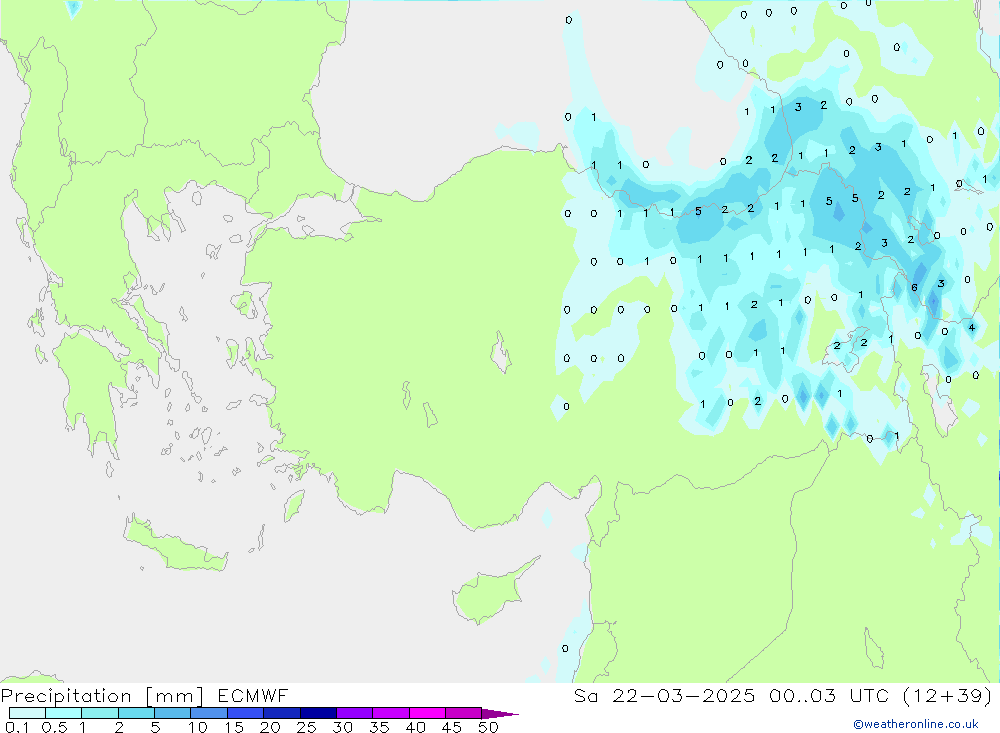1000x733 pixels.
Task: Click the 'Precipitation' title text
Action: click(x=66, y=696)
